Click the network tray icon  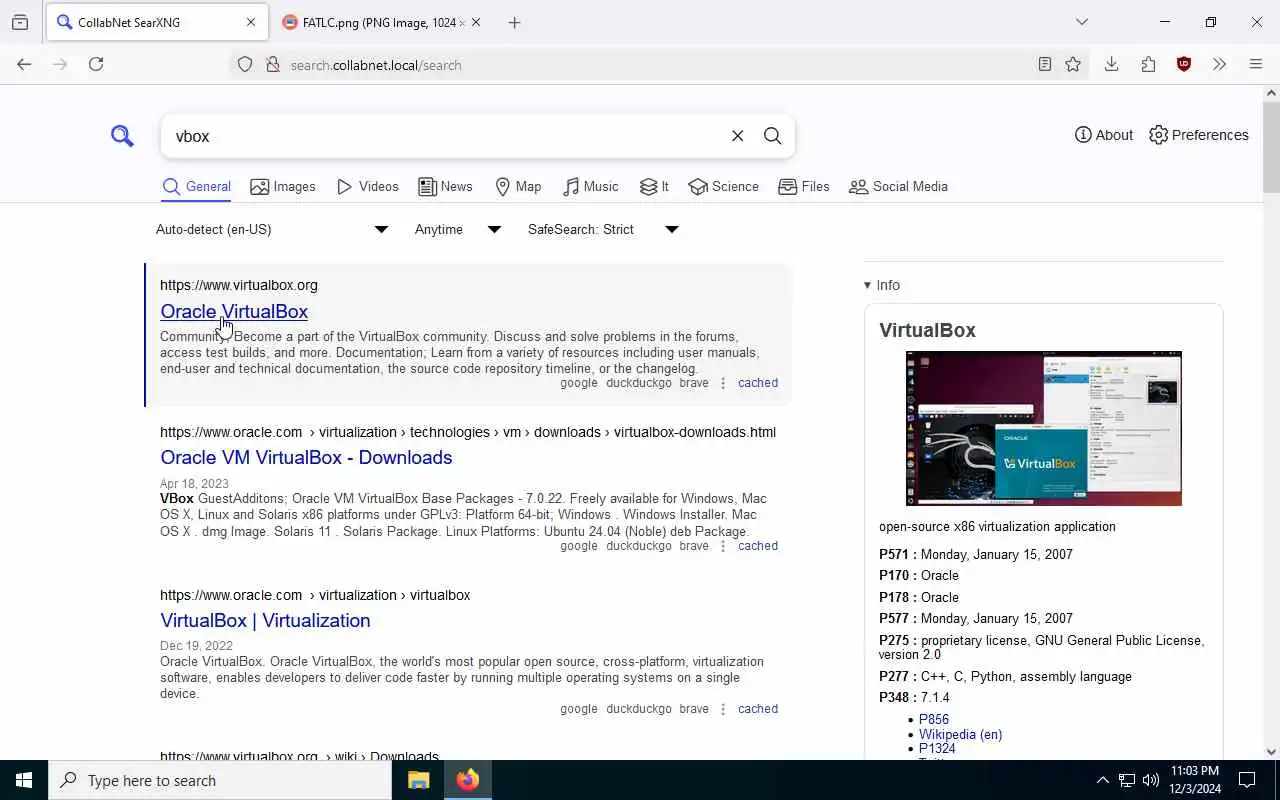click(1127, 780)
